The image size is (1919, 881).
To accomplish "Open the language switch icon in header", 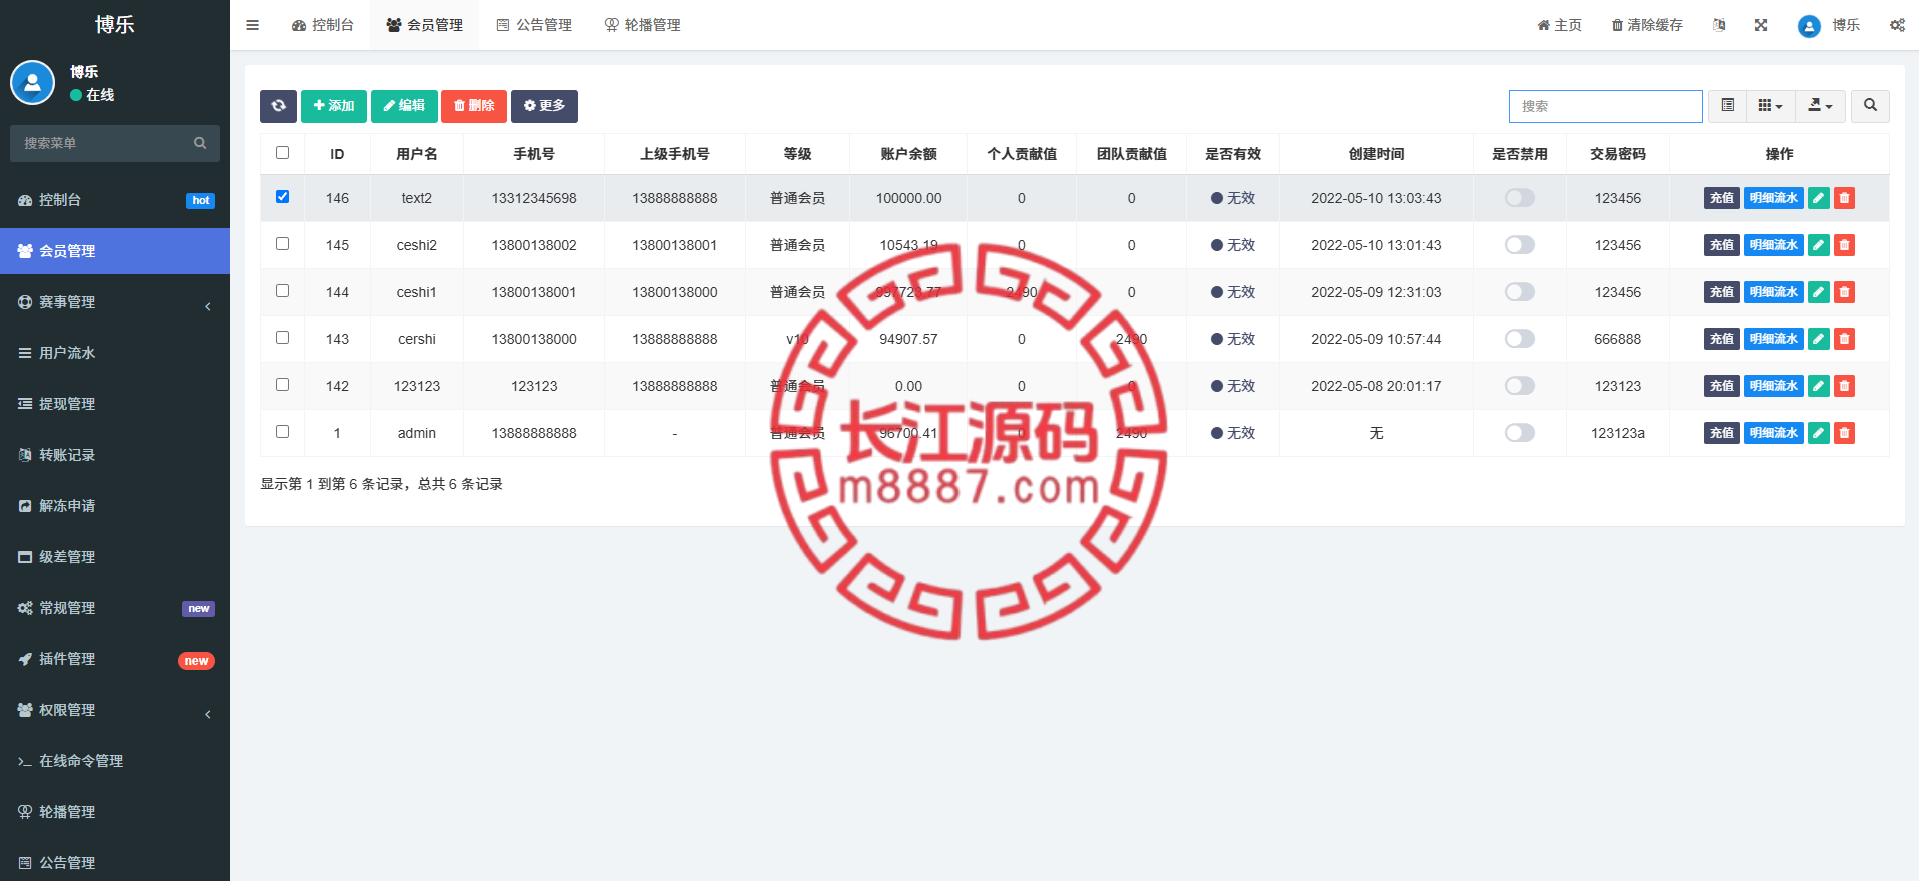I will (1719, 25).
